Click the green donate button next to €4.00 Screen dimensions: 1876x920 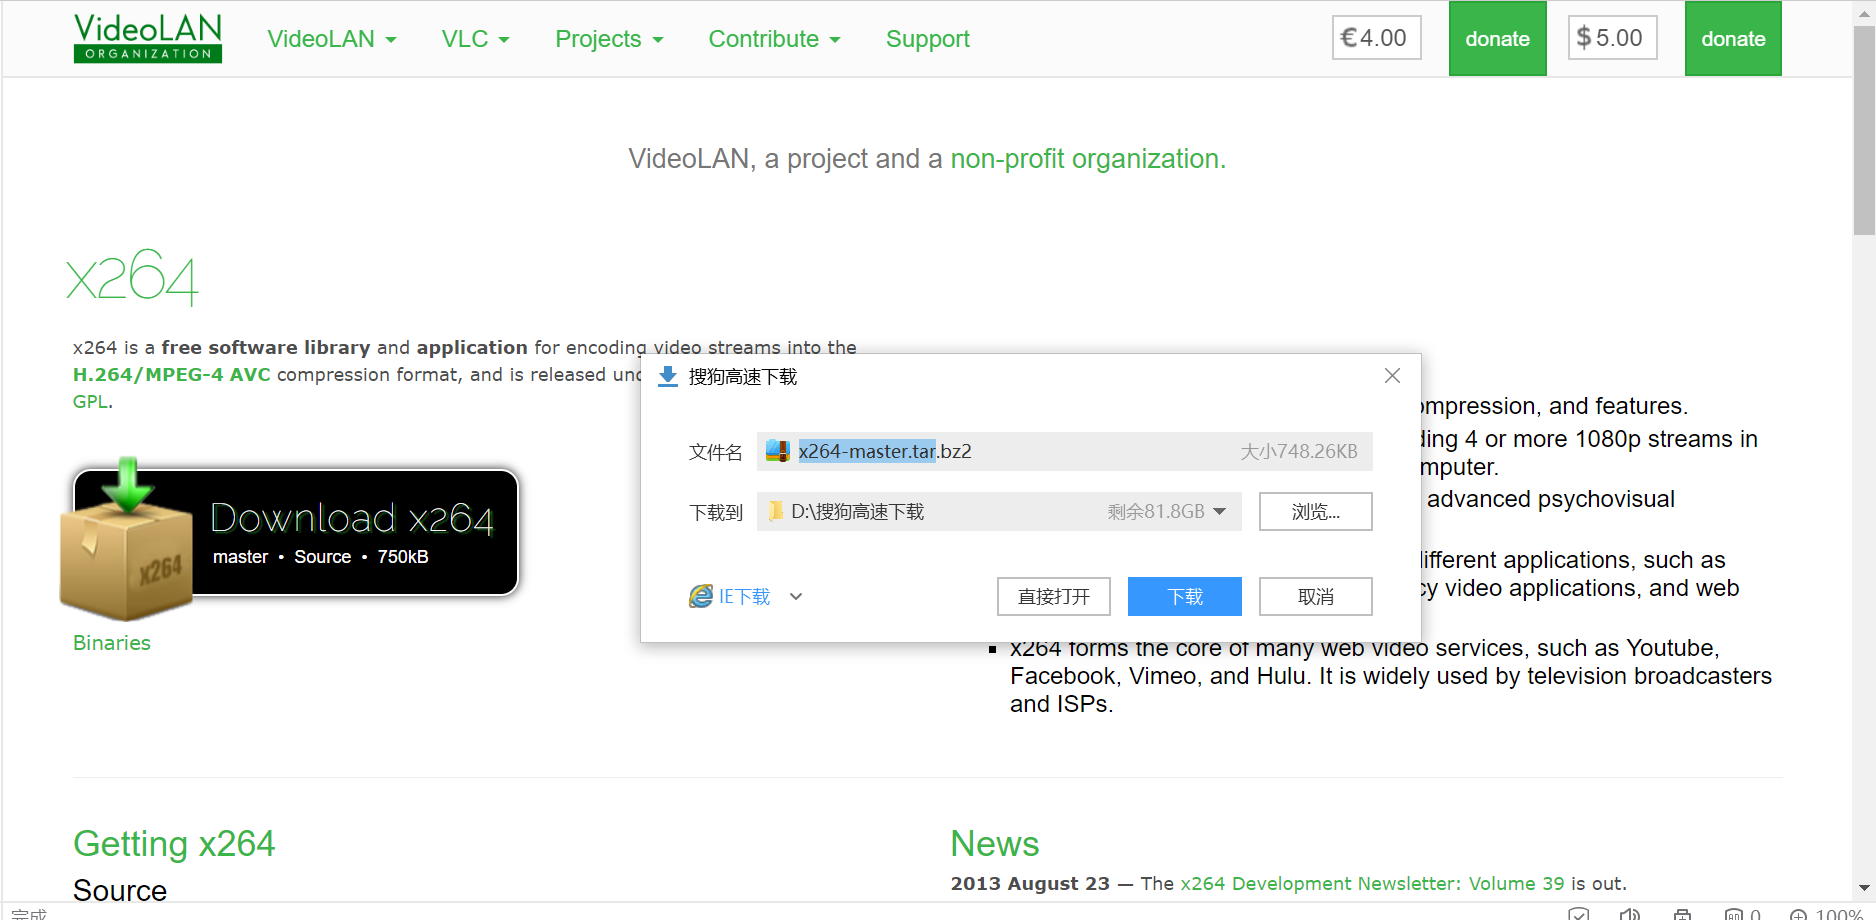[x=1497, y=39]
